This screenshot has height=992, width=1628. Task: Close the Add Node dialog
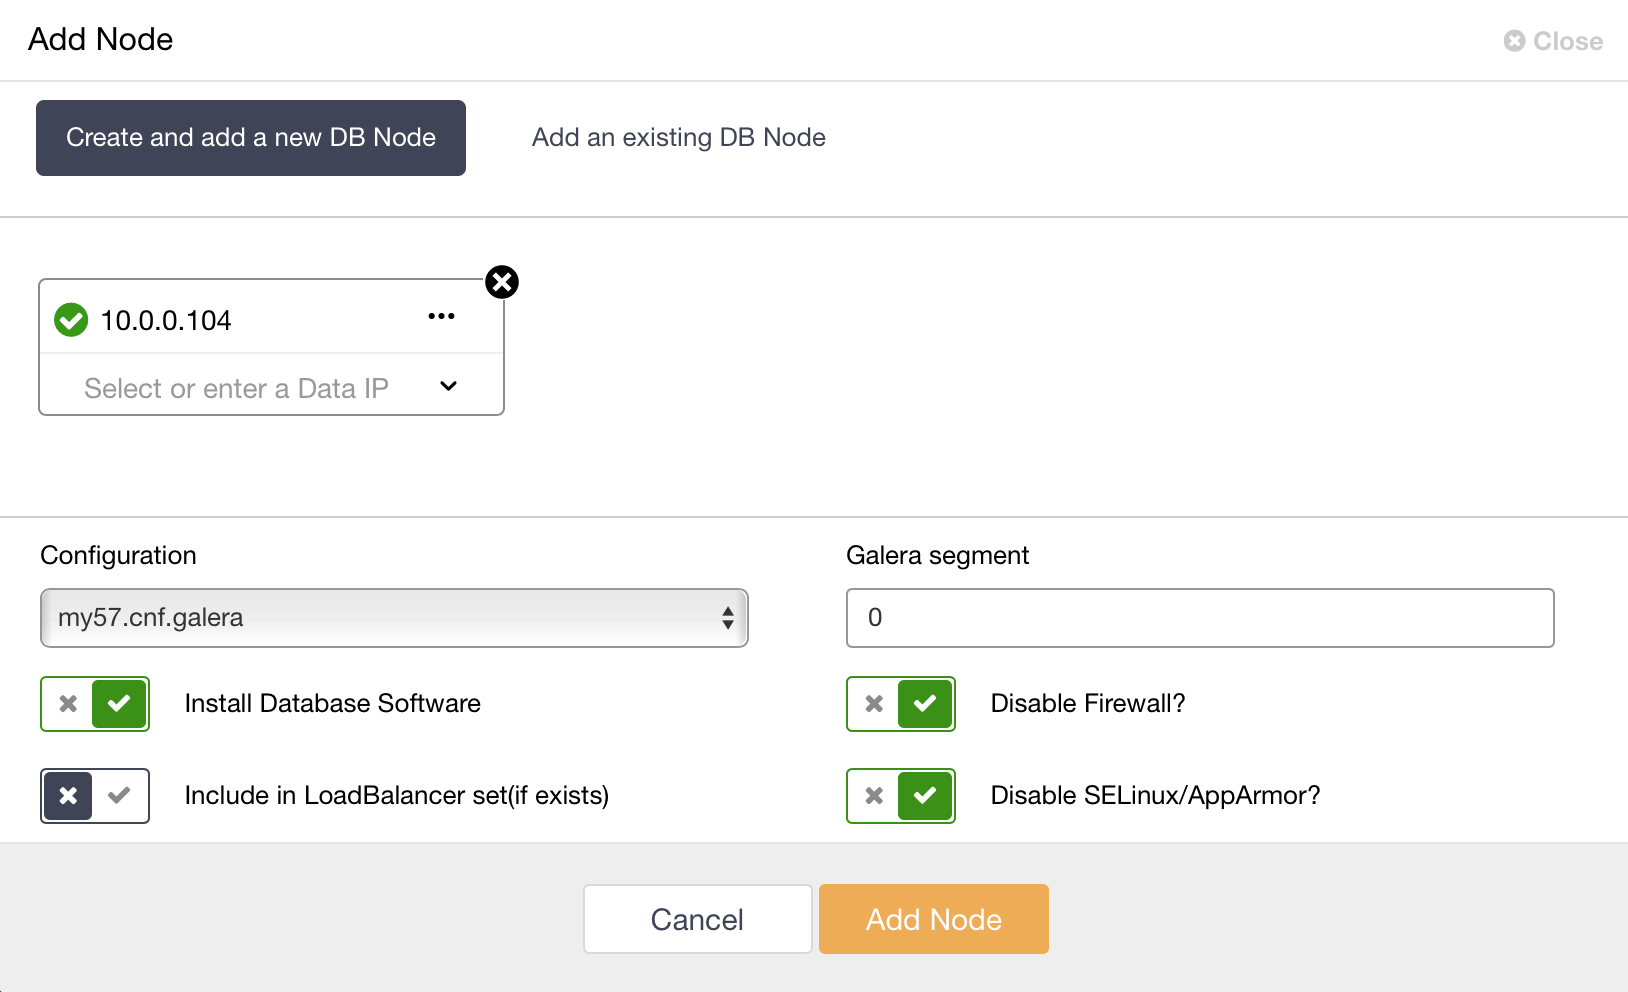pyautogui.click(x=1553, y=41)
